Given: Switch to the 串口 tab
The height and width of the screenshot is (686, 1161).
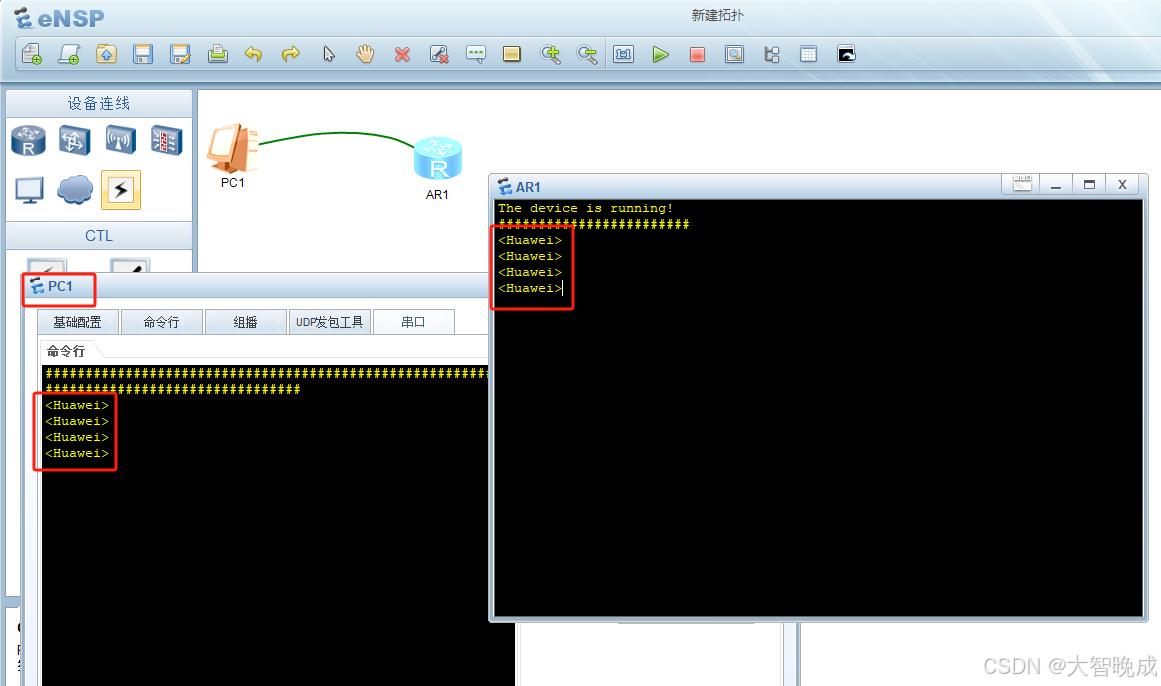Looking at the screenshot, I should coord(413,322).
